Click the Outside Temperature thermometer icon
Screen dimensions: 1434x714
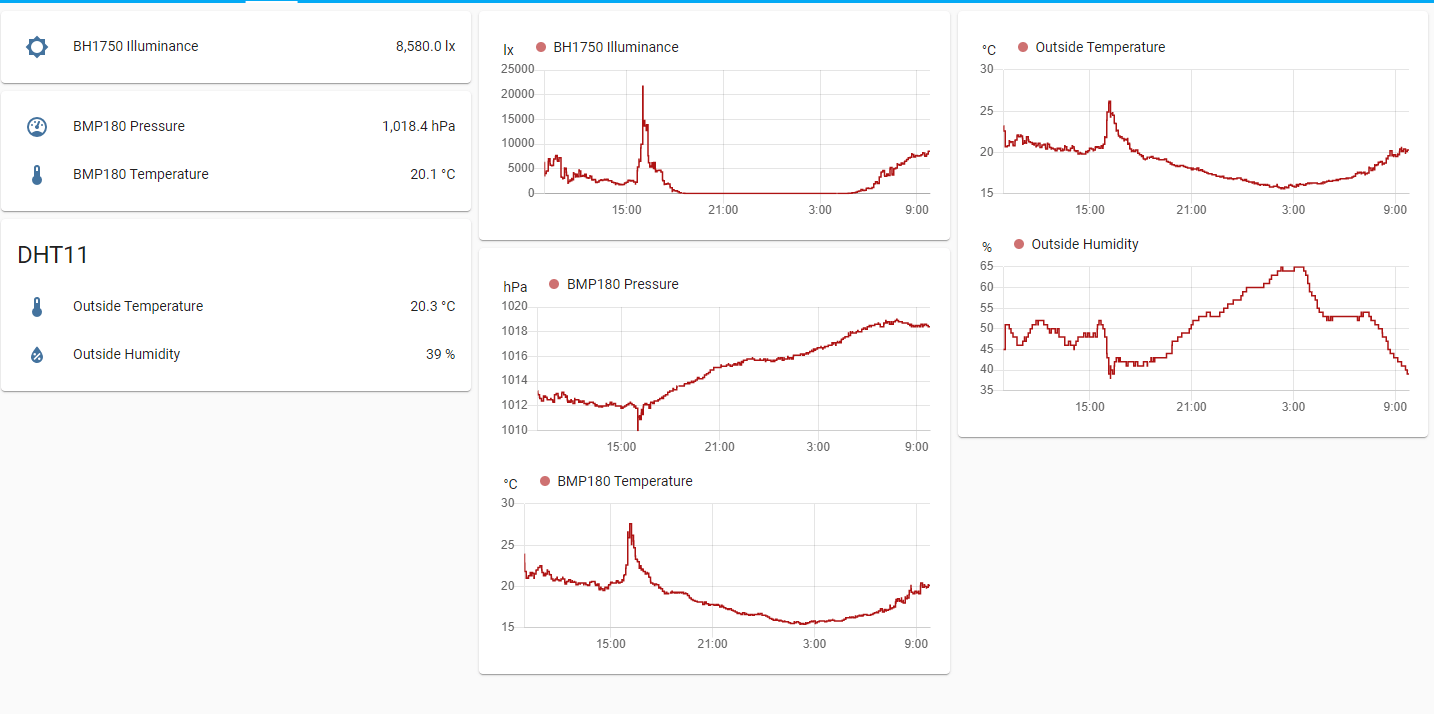(x=37, y=307)
